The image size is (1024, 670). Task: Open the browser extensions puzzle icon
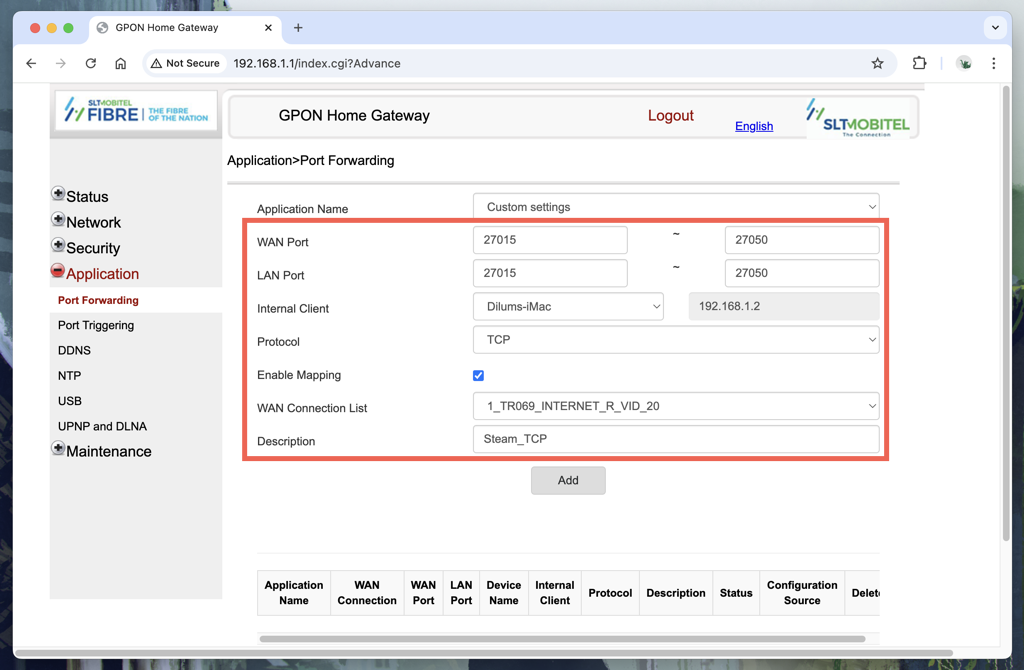pos(919,63)
